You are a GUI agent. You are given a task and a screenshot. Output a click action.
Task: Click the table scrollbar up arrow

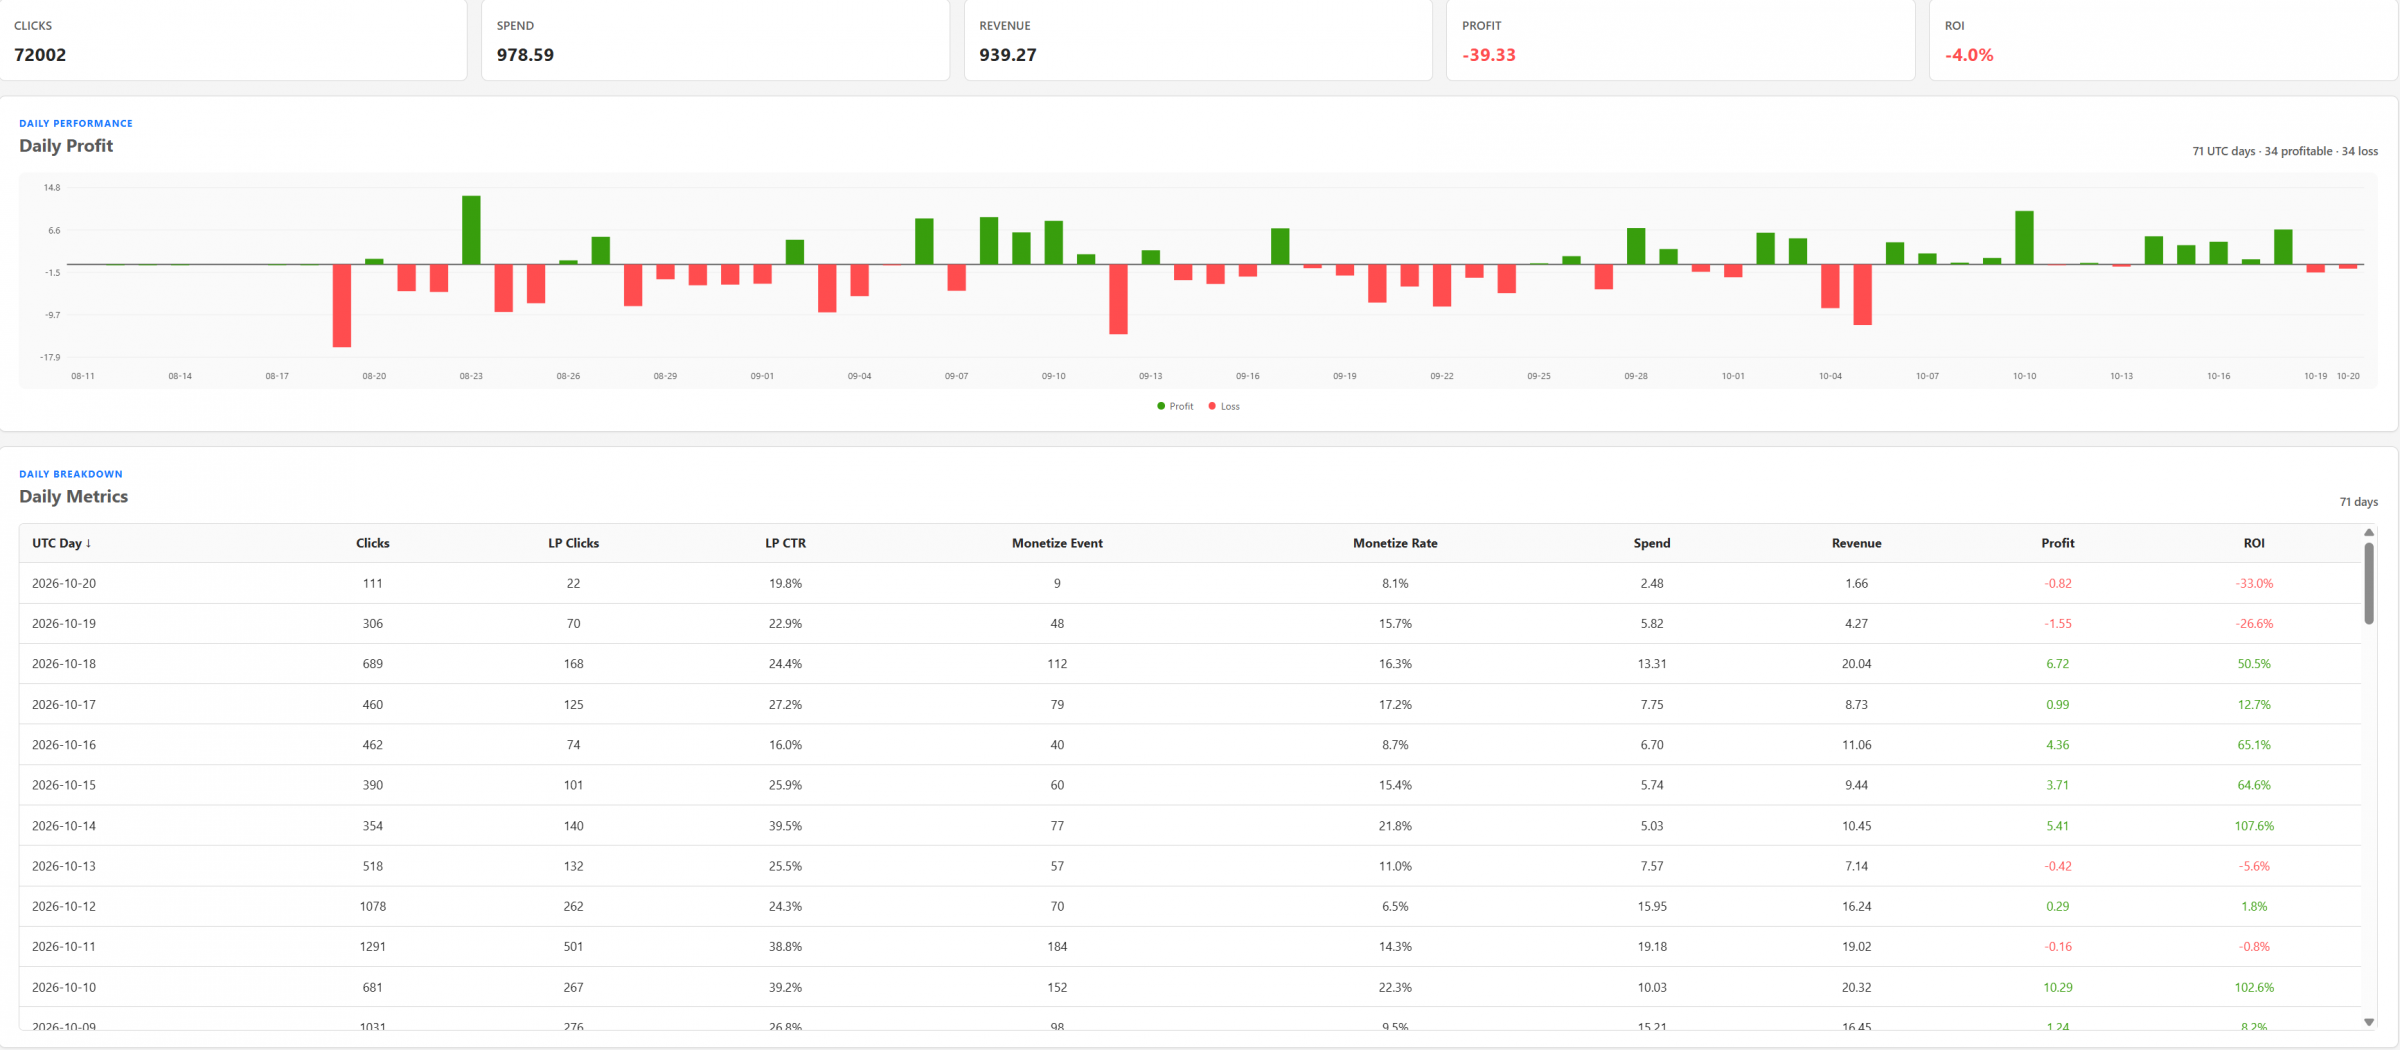[x=2369, y=533]
